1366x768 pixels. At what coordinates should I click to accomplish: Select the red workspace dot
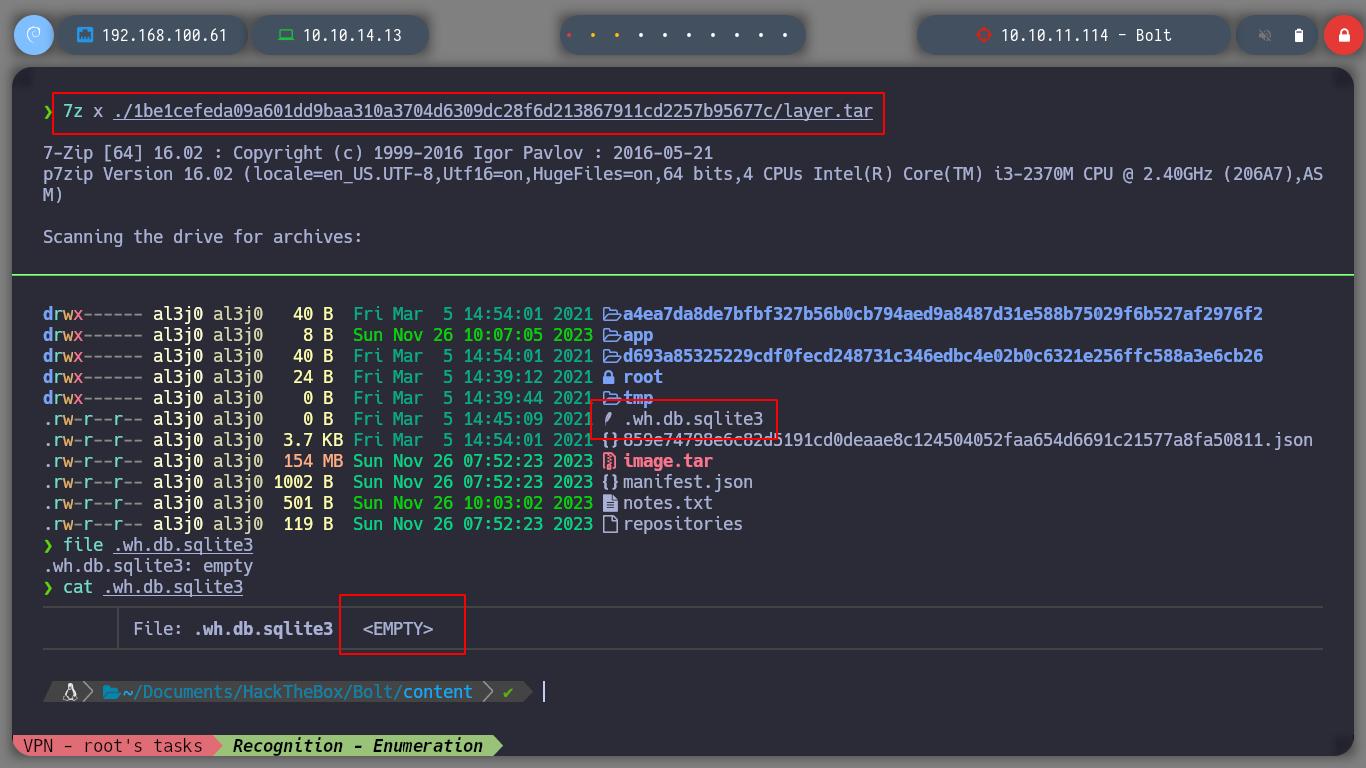pos(569,35)
